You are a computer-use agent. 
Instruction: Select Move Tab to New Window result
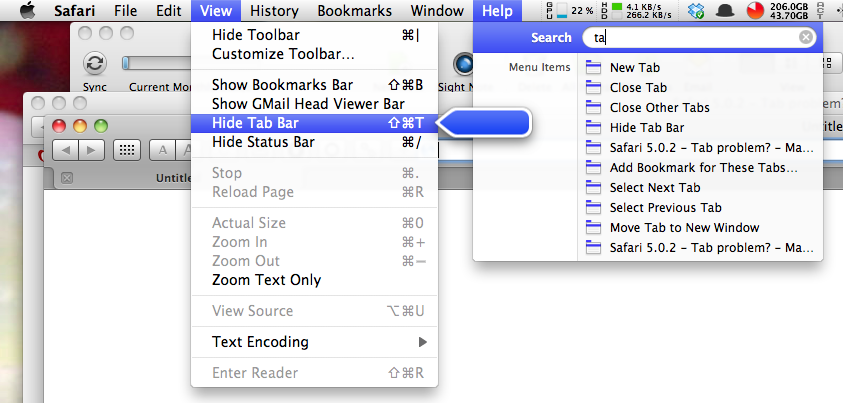(x=700, y=228)
